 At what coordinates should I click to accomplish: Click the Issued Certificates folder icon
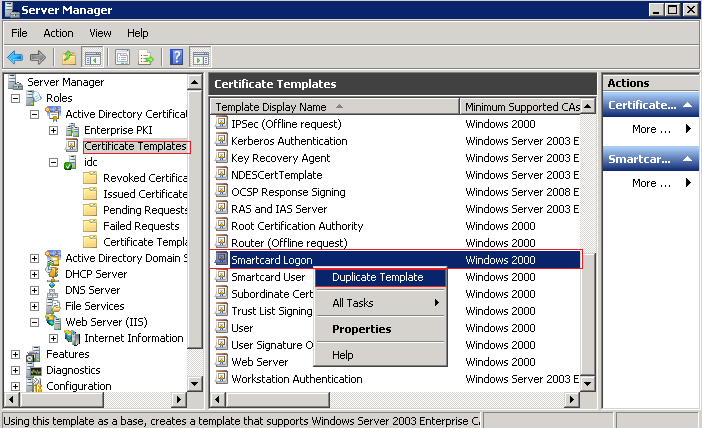click(x=90, y=194)
